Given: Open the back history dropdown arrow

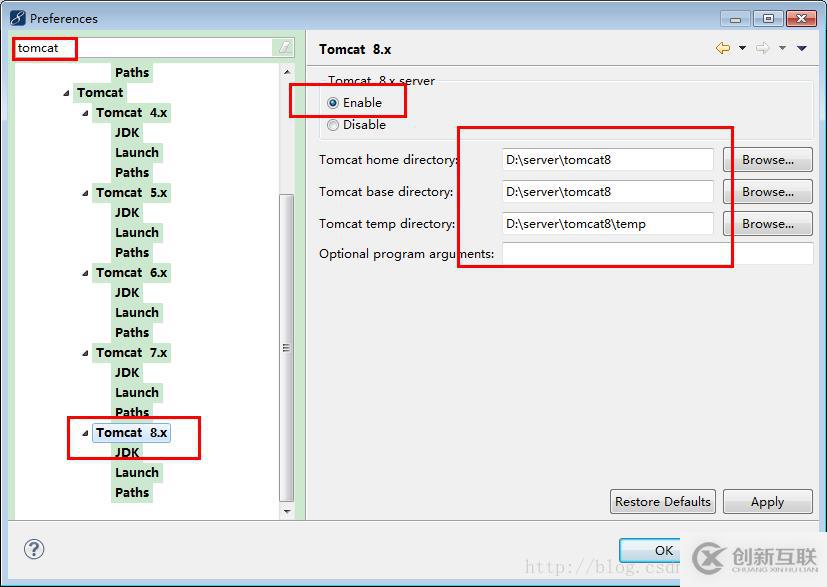Looking at the screenshot, I should (x=742, y=49).
